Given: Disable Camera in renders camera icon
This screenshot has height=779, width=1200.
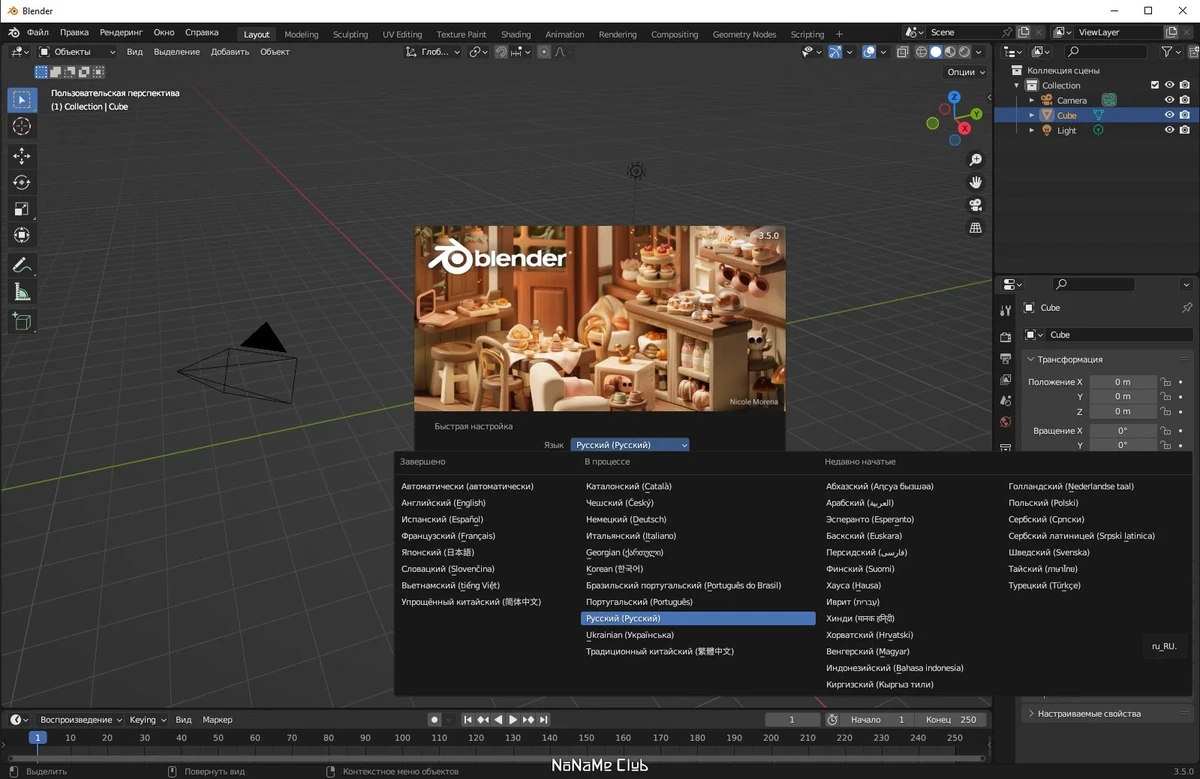Looking at the screenshot, I should 1184,100.
